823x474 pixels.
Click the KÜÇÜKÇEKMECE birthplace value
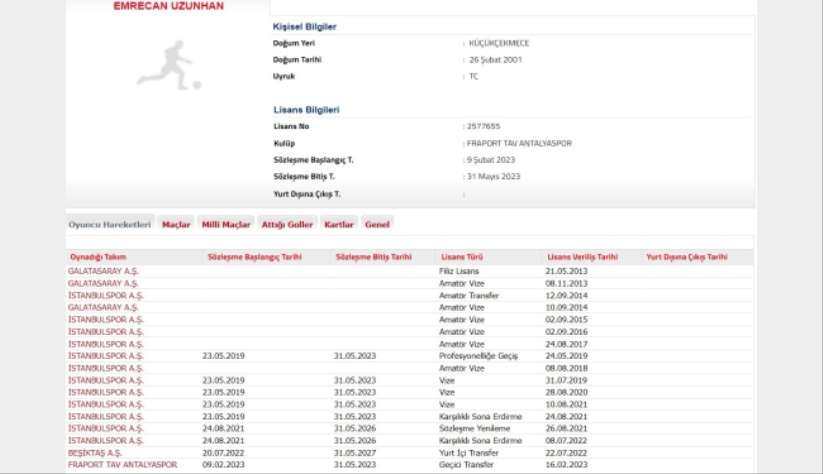click(499, 43)
